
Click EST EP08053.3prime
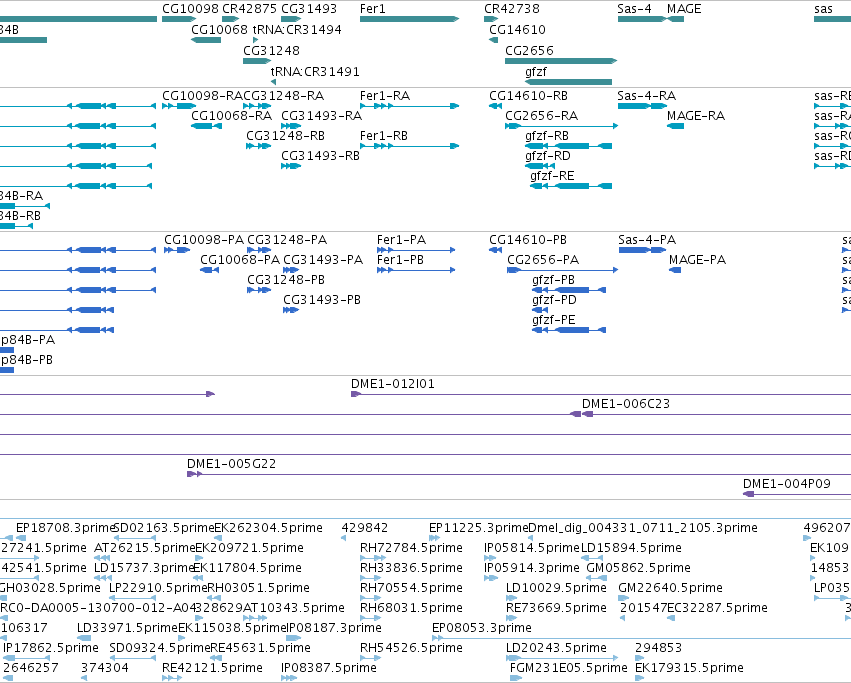point(482,628)
